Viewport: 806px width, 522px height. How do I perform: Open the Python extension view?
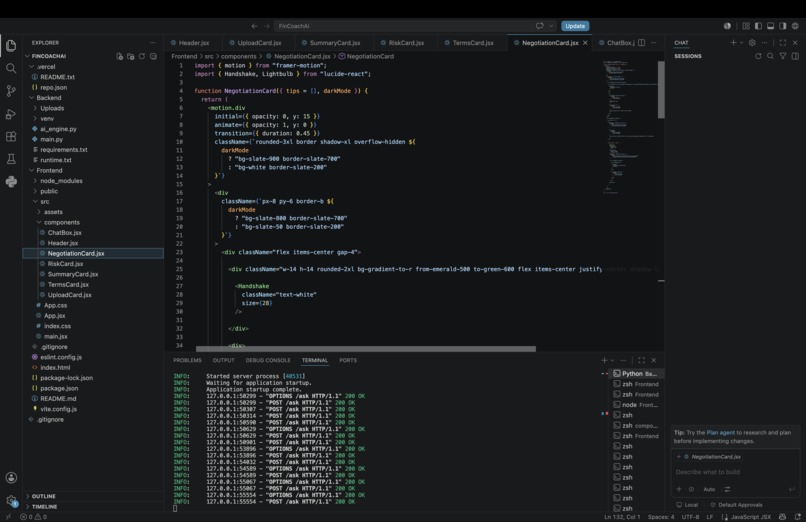click(x=11, y=181)
